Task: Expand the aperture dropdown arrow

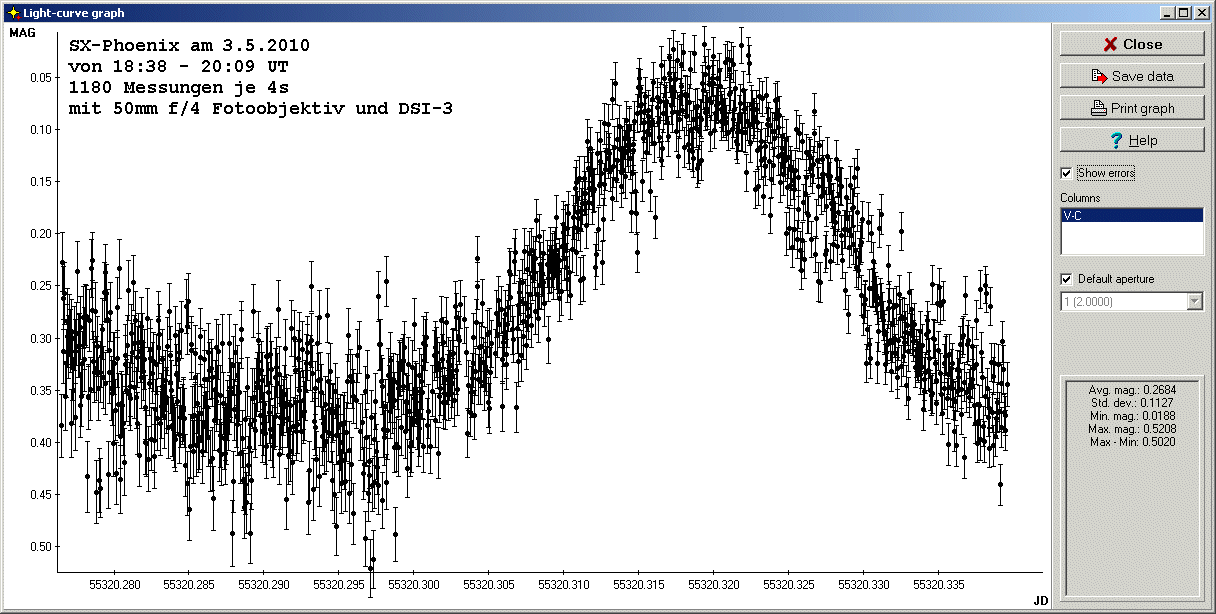Action: pos(1193,301)
